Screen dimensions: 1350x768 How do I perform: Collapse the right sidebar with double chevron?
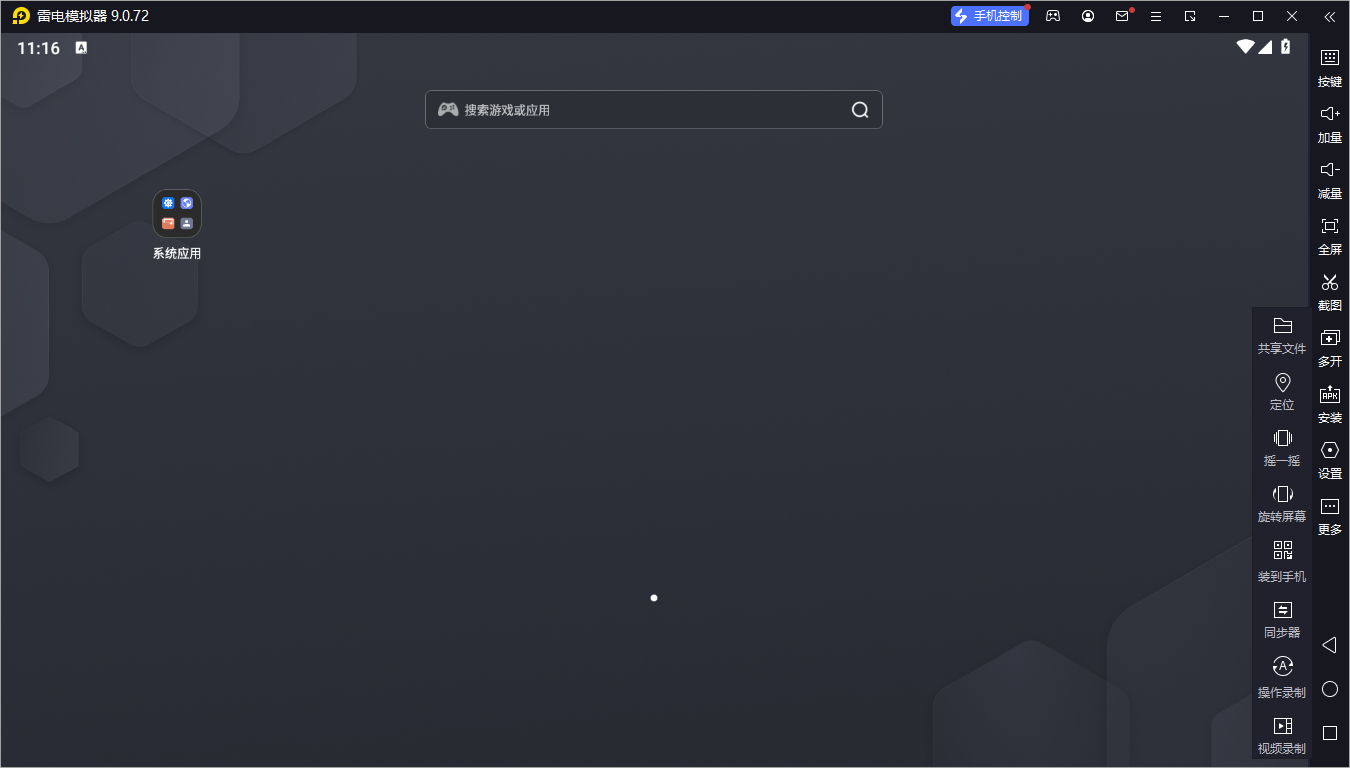[1329, 16]
